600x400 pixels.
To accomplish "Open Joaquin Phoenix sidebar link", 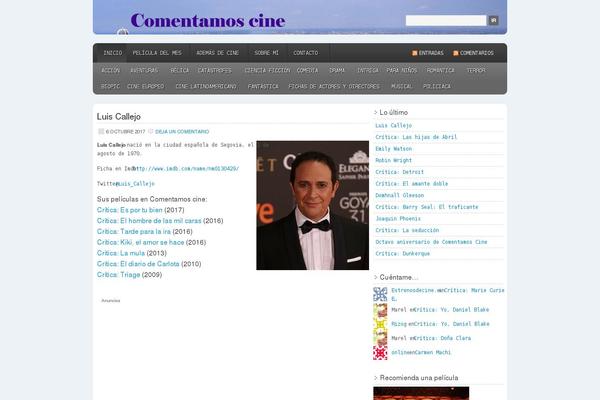I will (x=398, y=219).
